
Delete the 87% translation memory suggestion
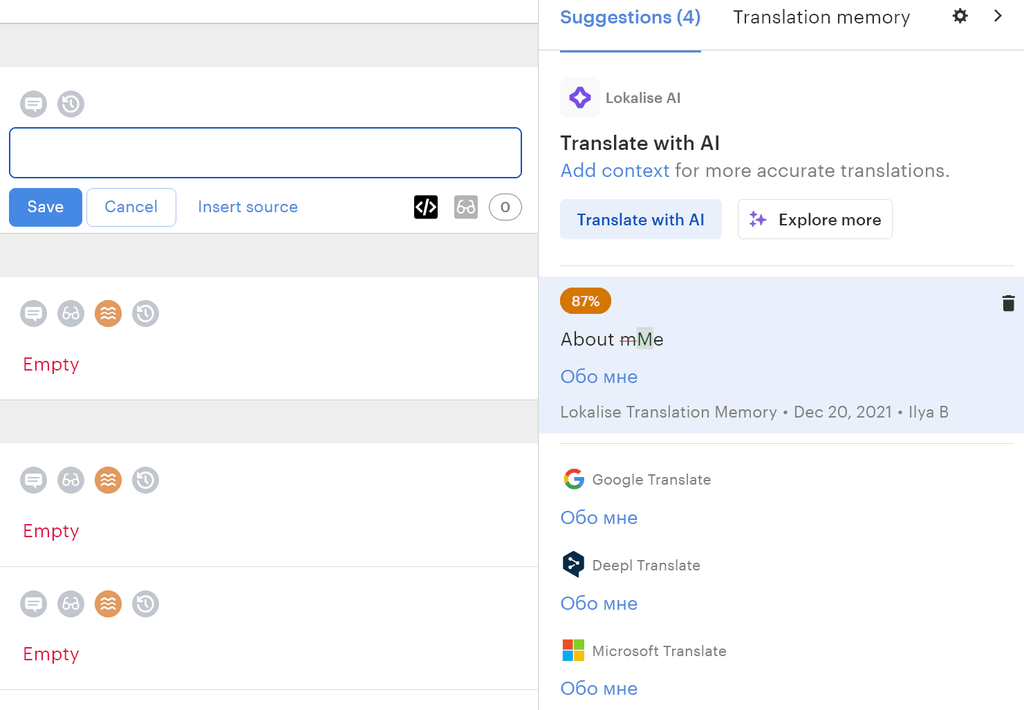pos(1008,302)
